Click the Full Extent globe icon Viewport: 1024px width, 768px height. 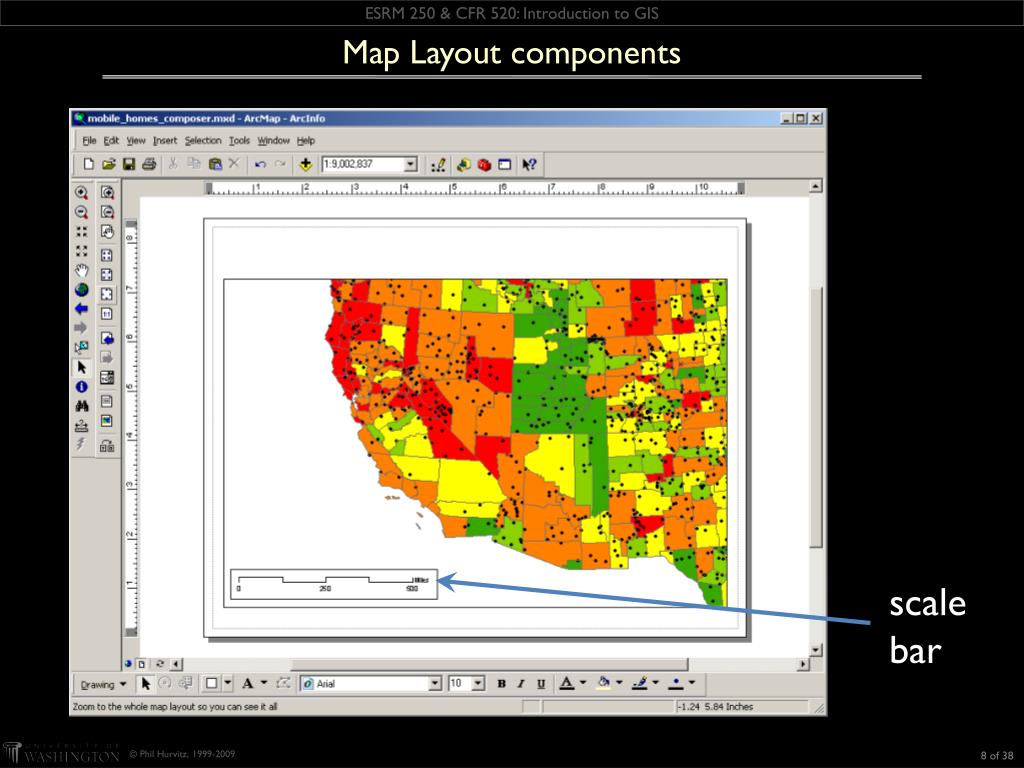(82, 289)
